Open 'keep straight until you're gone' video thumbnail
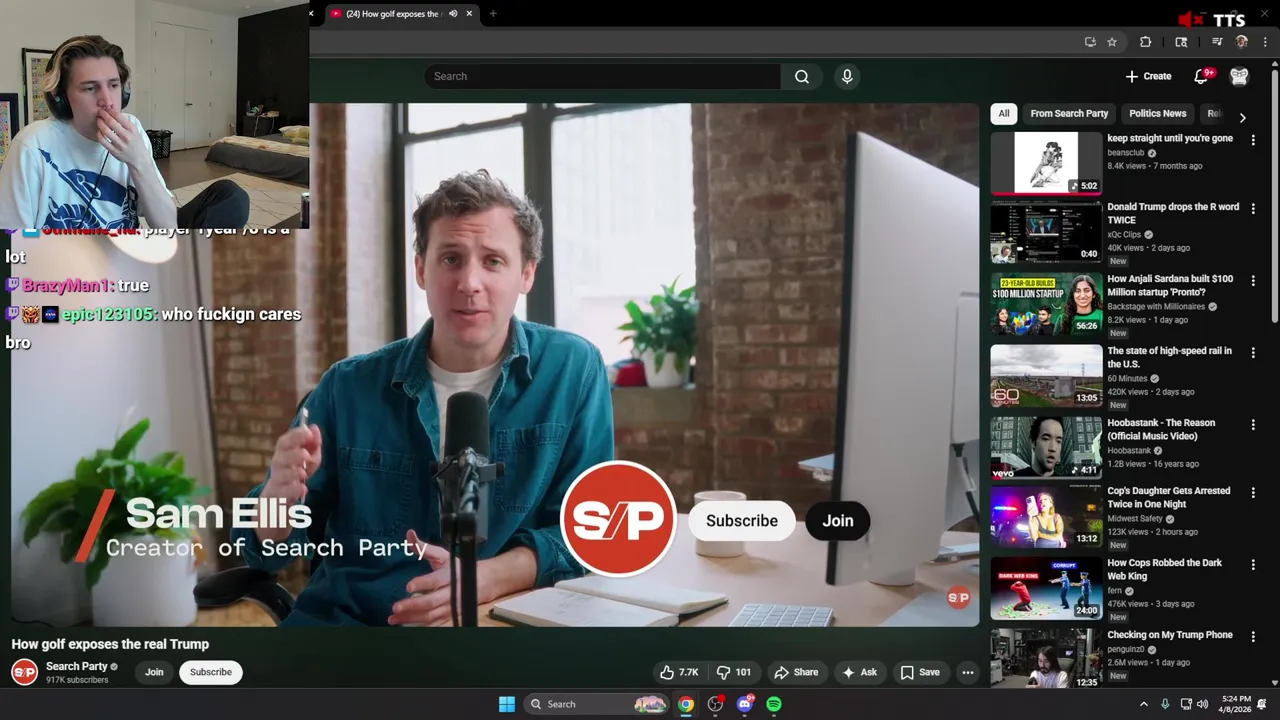 click(1046, 163)
